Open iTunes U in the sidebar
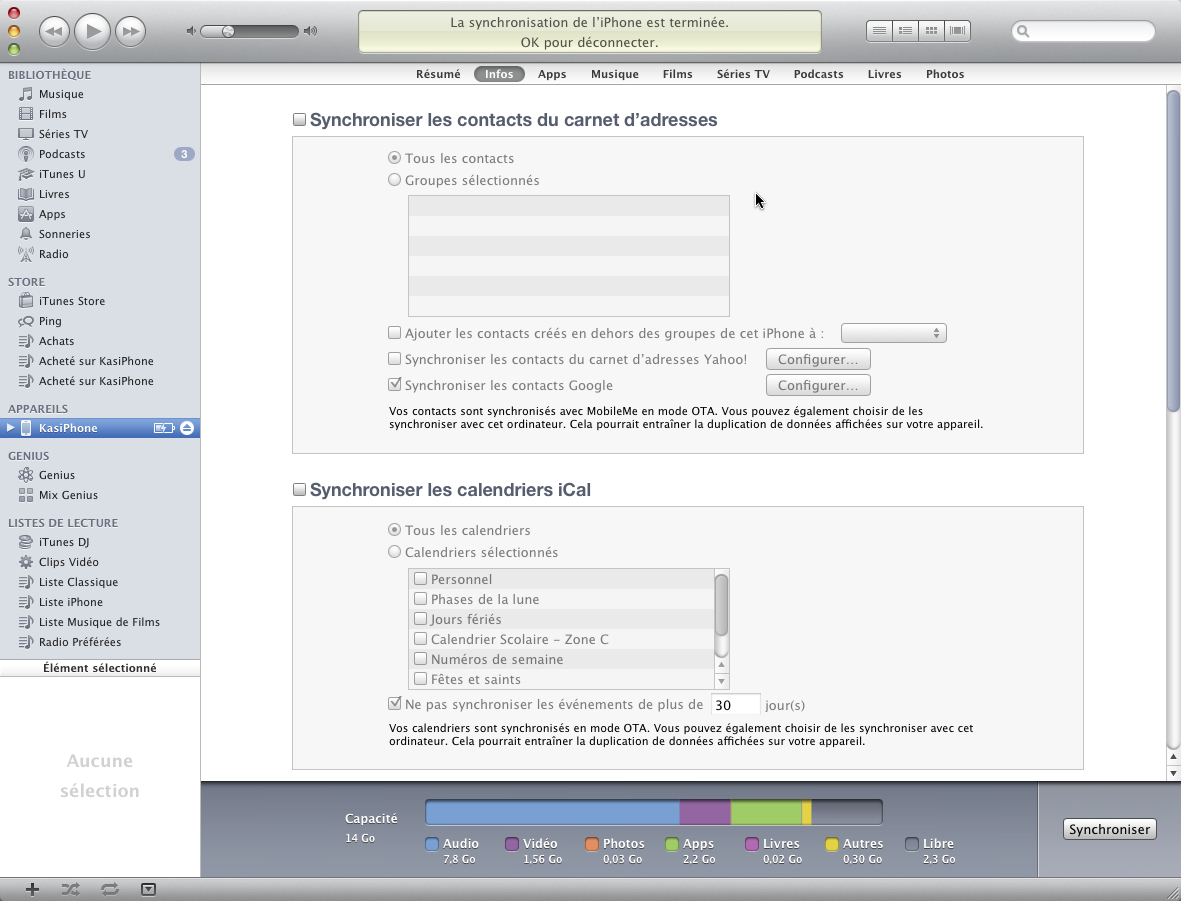1181x901 pixels. [x=62, y=174]
